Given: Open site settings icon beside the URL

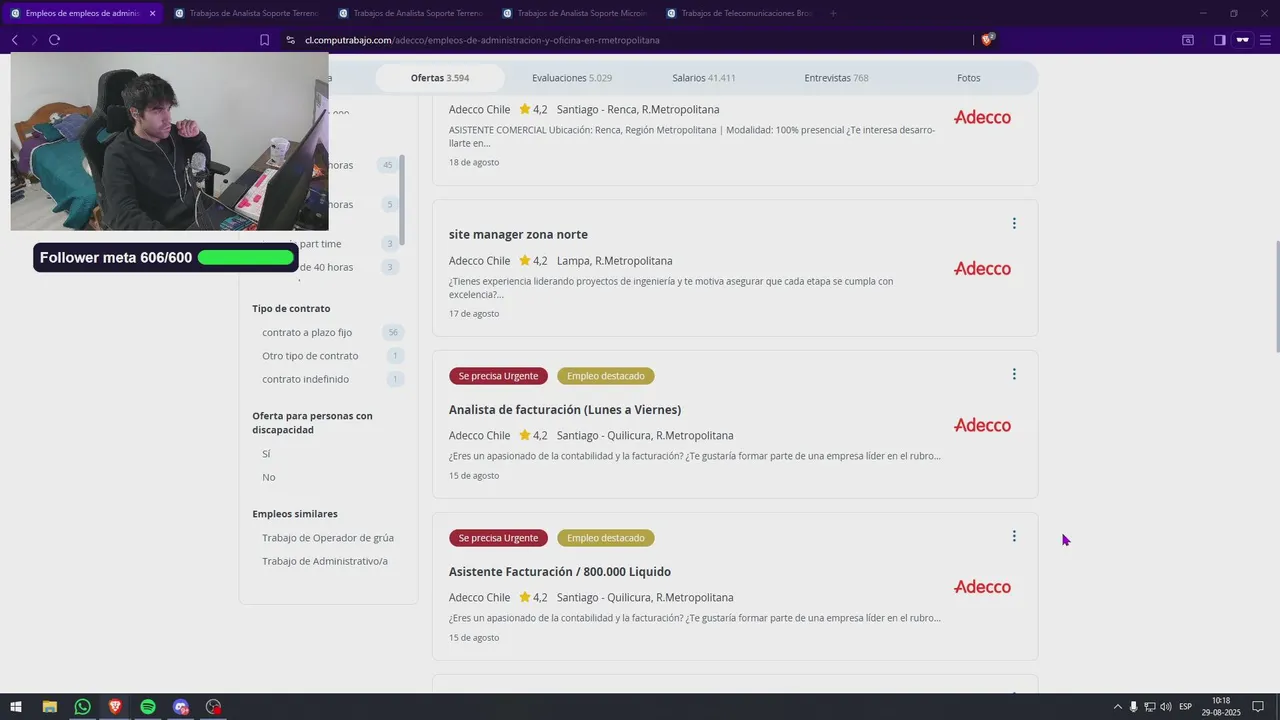Looking at the screenshot, I should click(290, 40).
